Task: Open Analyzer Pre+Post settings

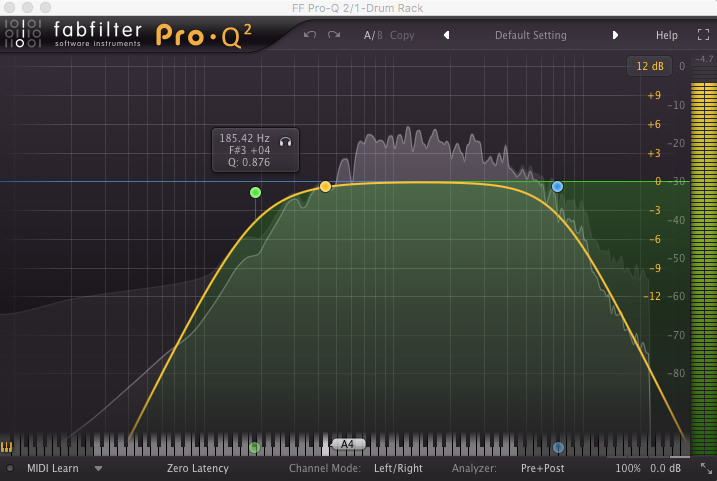Action: point(542,468)
